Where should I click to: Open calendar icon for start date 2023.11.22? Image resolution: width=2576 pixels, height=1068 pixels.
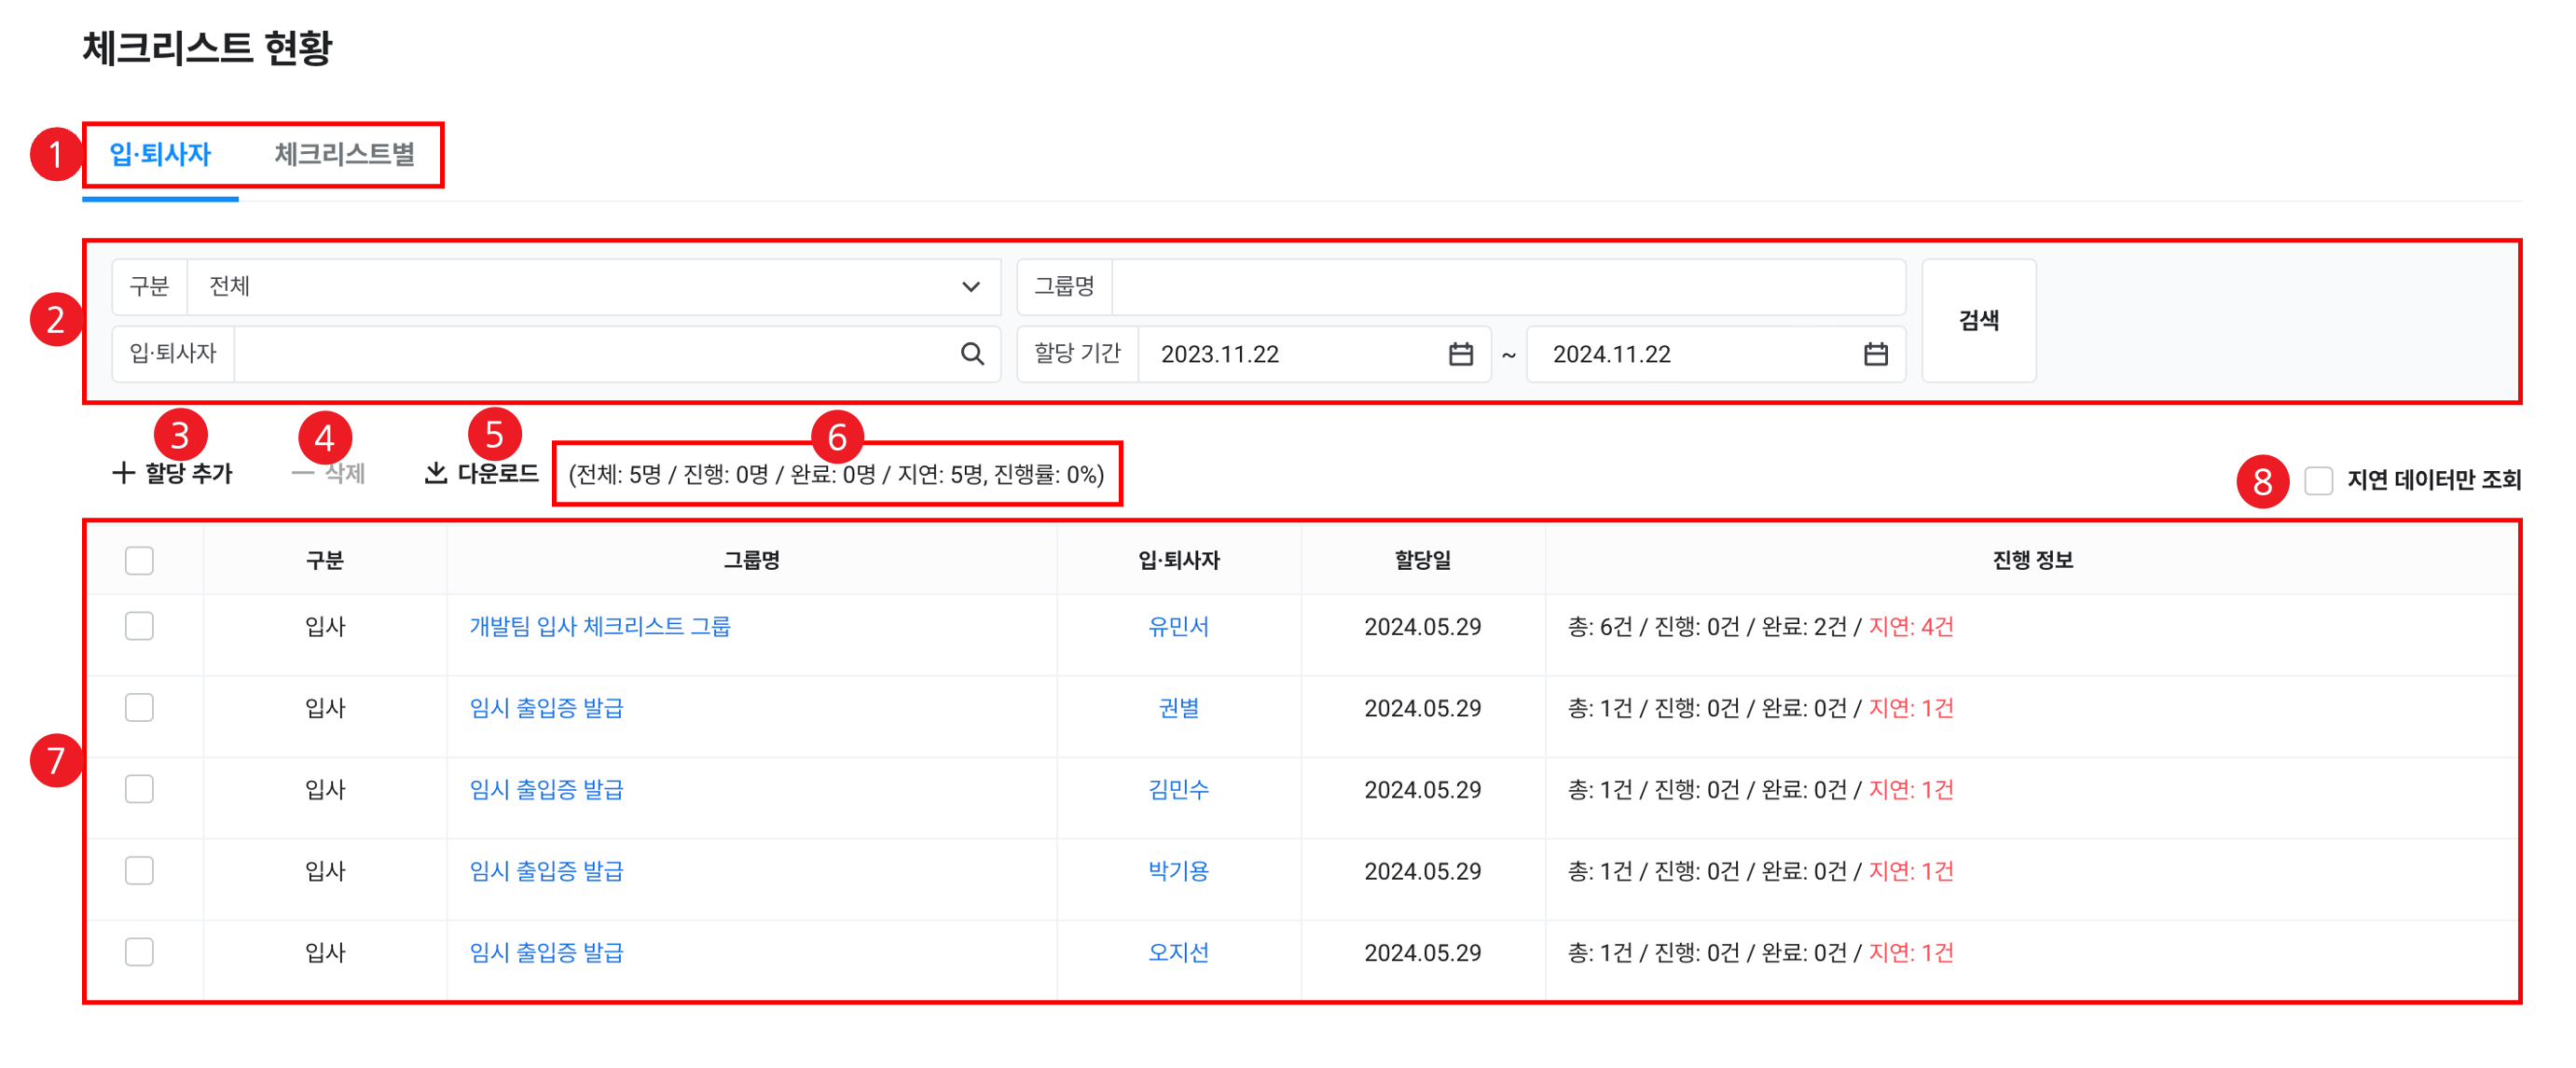pyautogui.click(x=1460, y=354)
